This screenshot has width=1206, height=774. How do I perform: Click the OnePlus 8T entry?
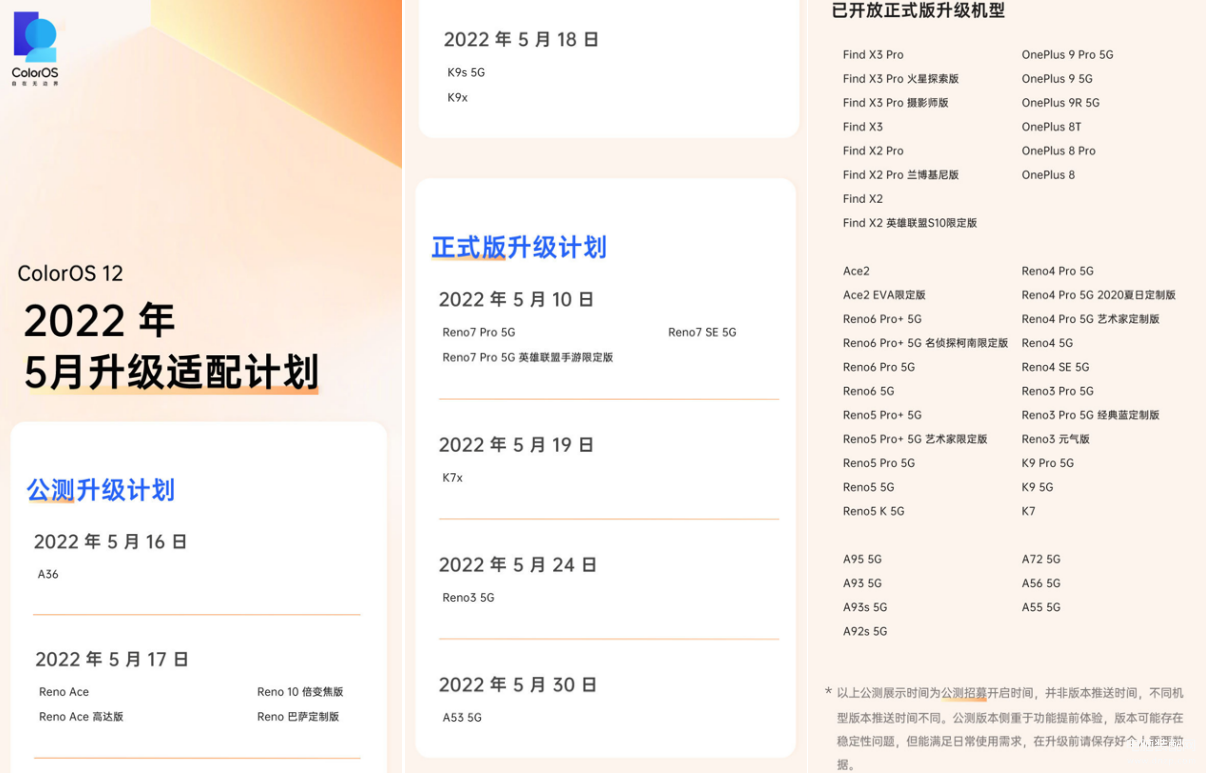click(x=1051, y=127)
